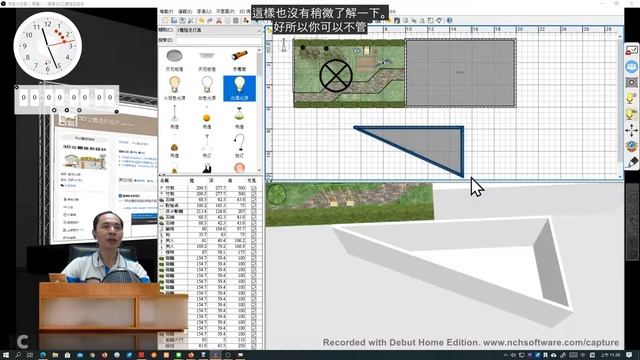Toggle visibility checkbox for row with depth 104.6
The height and width of the screenshot is (360, 640).
click(x=253, y=229)
